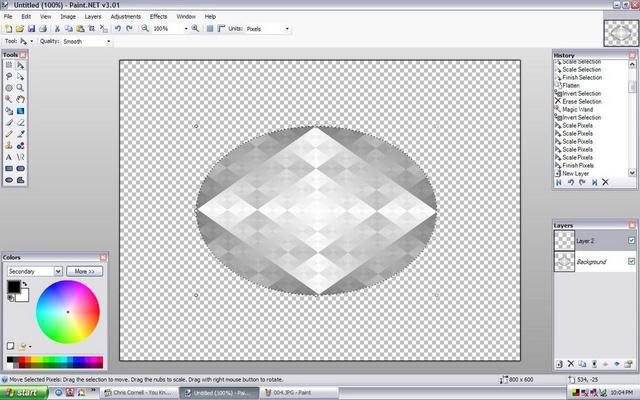Click the Cut scissors icon
Viewport: 640px width, 400px height.
click(57, 29)
